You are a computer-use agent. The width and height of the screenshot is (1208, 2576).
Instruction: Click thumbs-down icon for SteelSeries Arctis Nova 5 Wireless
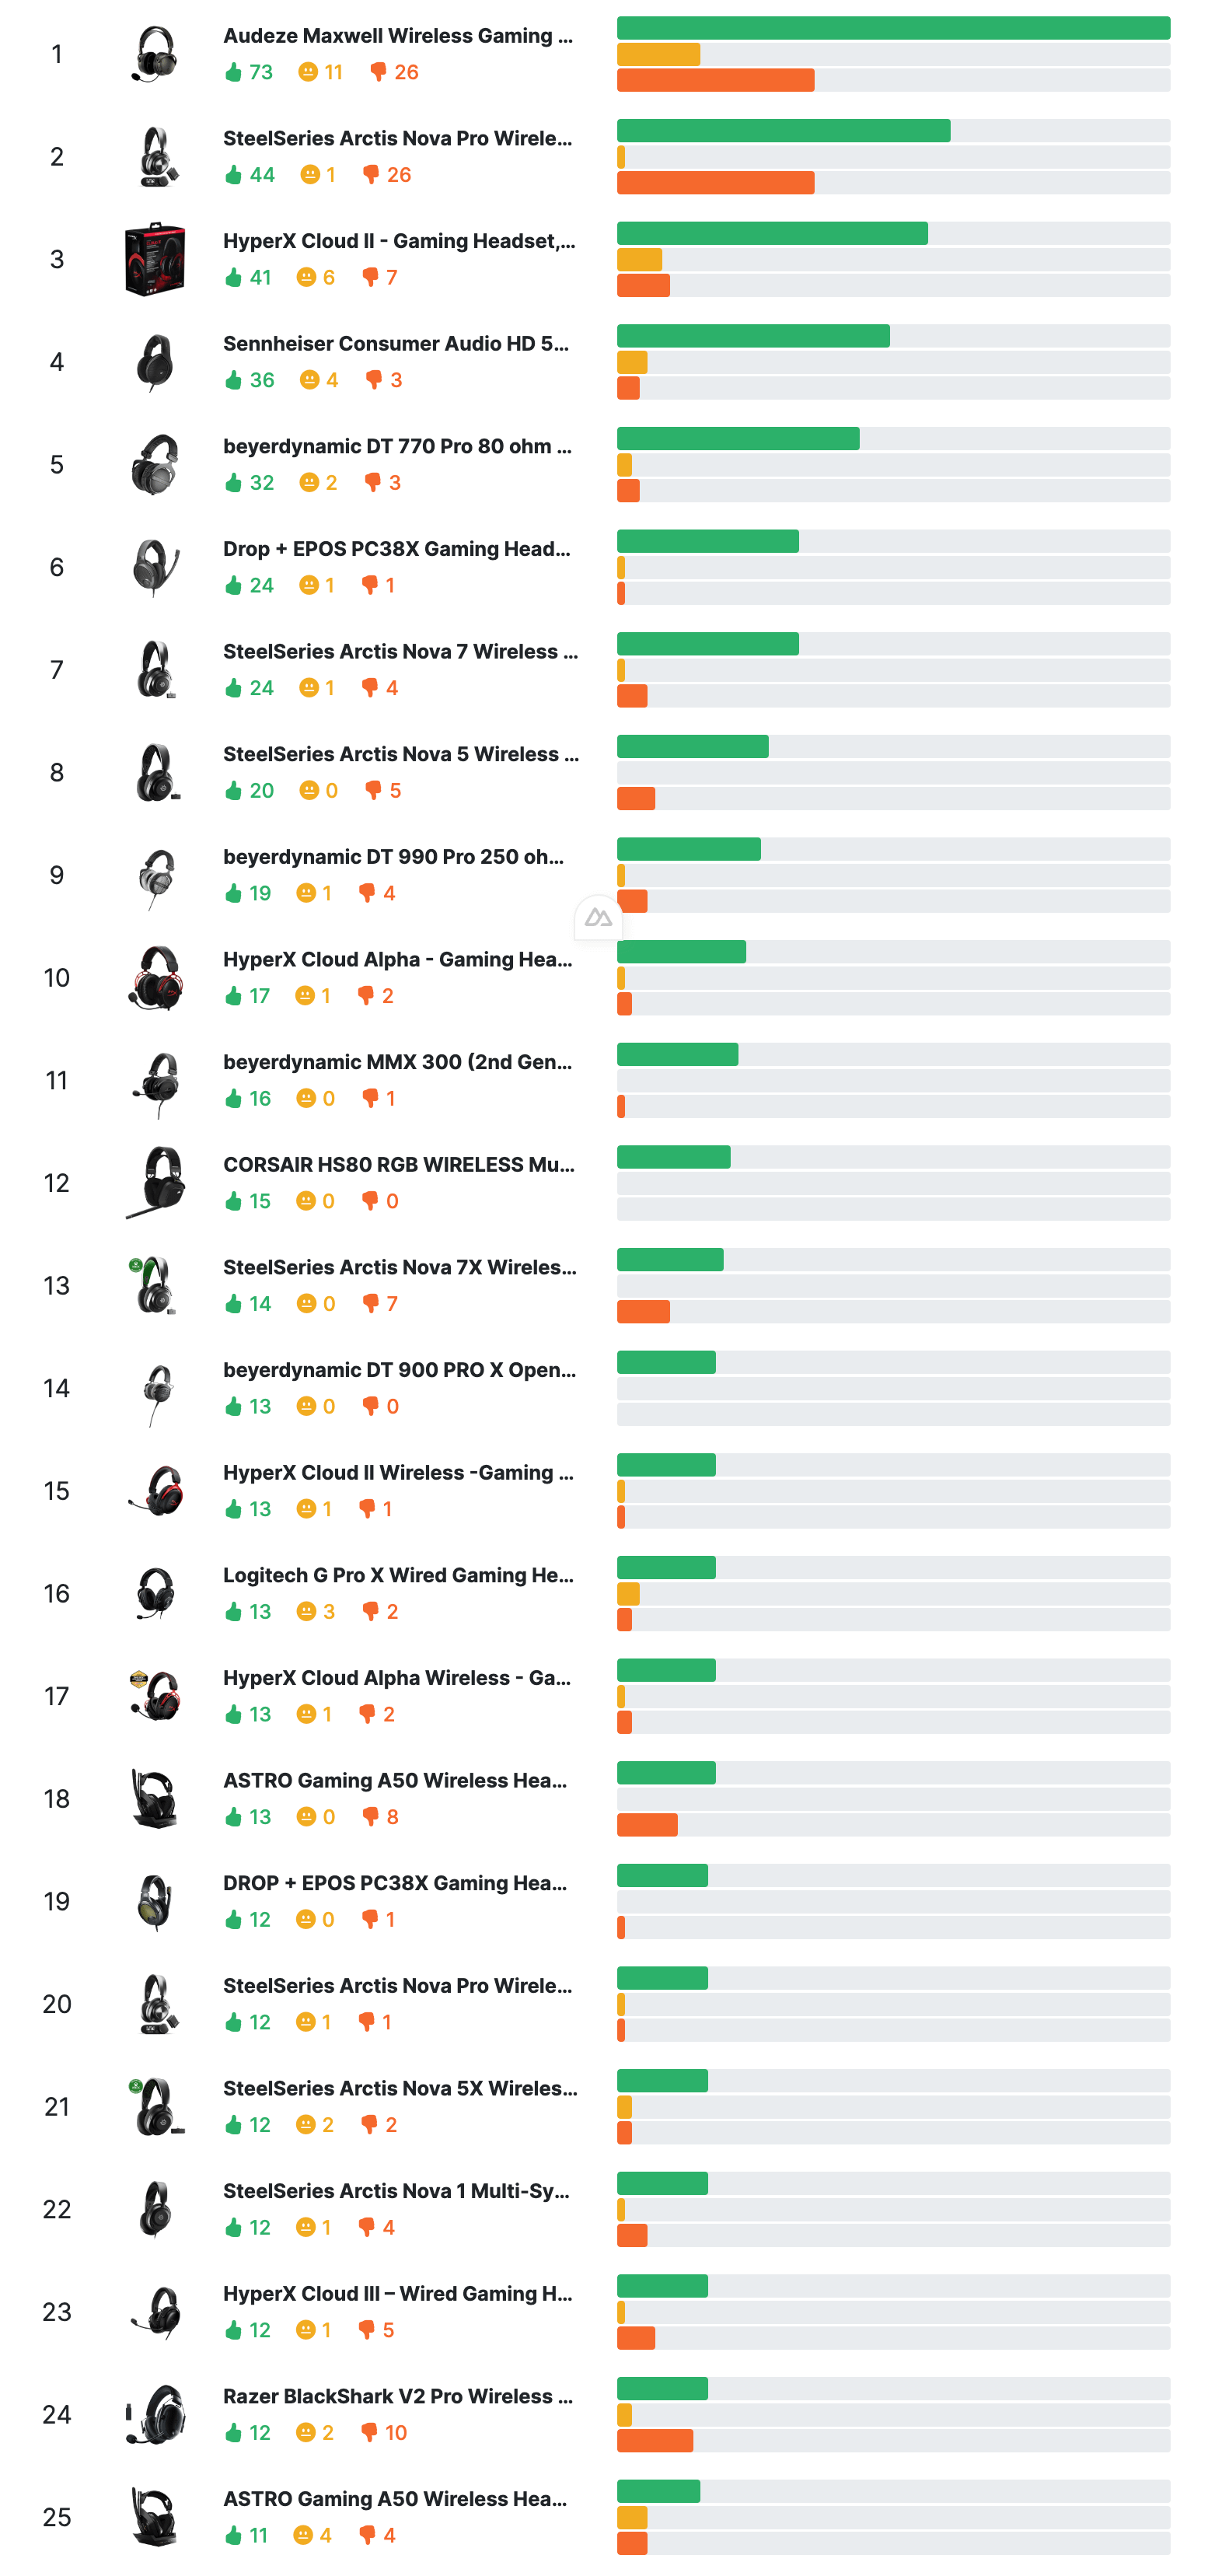click(x=373, y=790)
